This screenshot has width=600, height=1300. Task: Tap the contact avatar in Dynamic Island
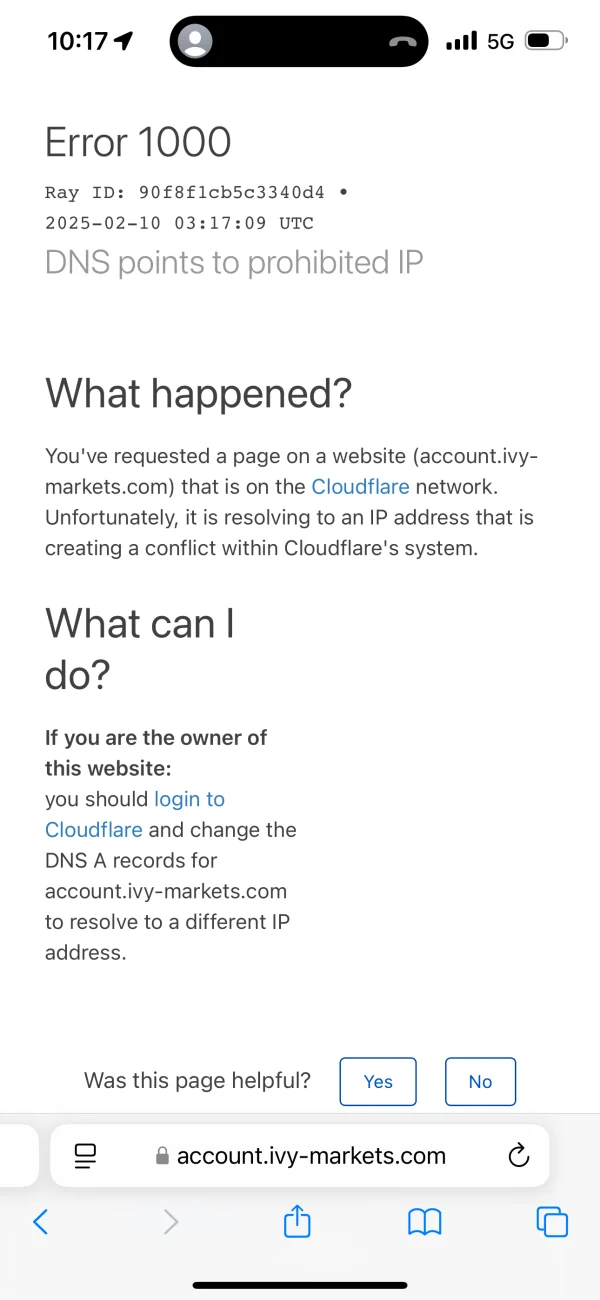(196, 42)
